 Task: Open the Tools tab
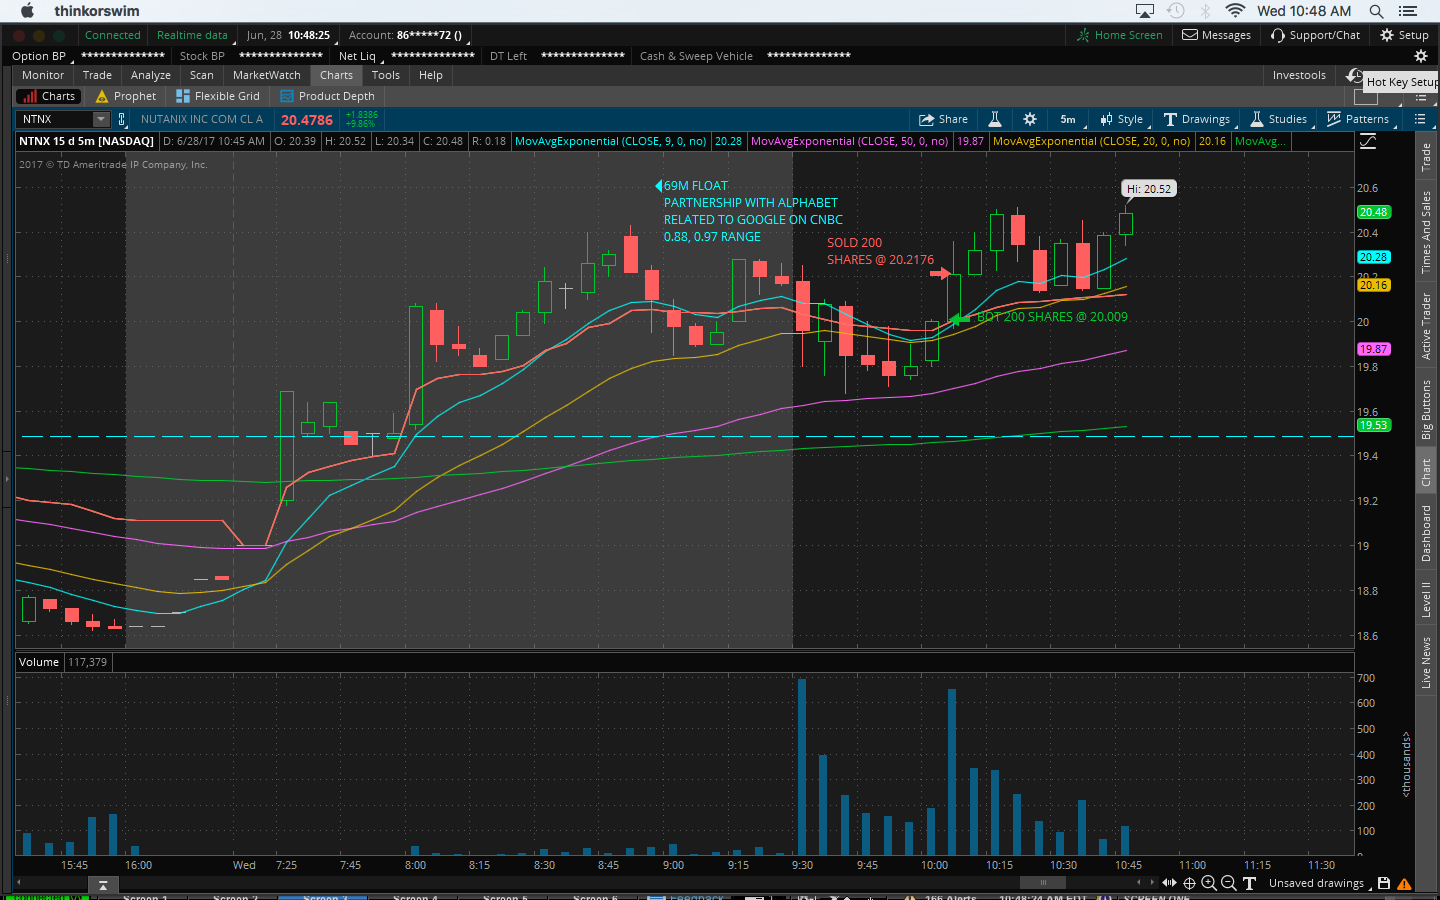[385, 75]
